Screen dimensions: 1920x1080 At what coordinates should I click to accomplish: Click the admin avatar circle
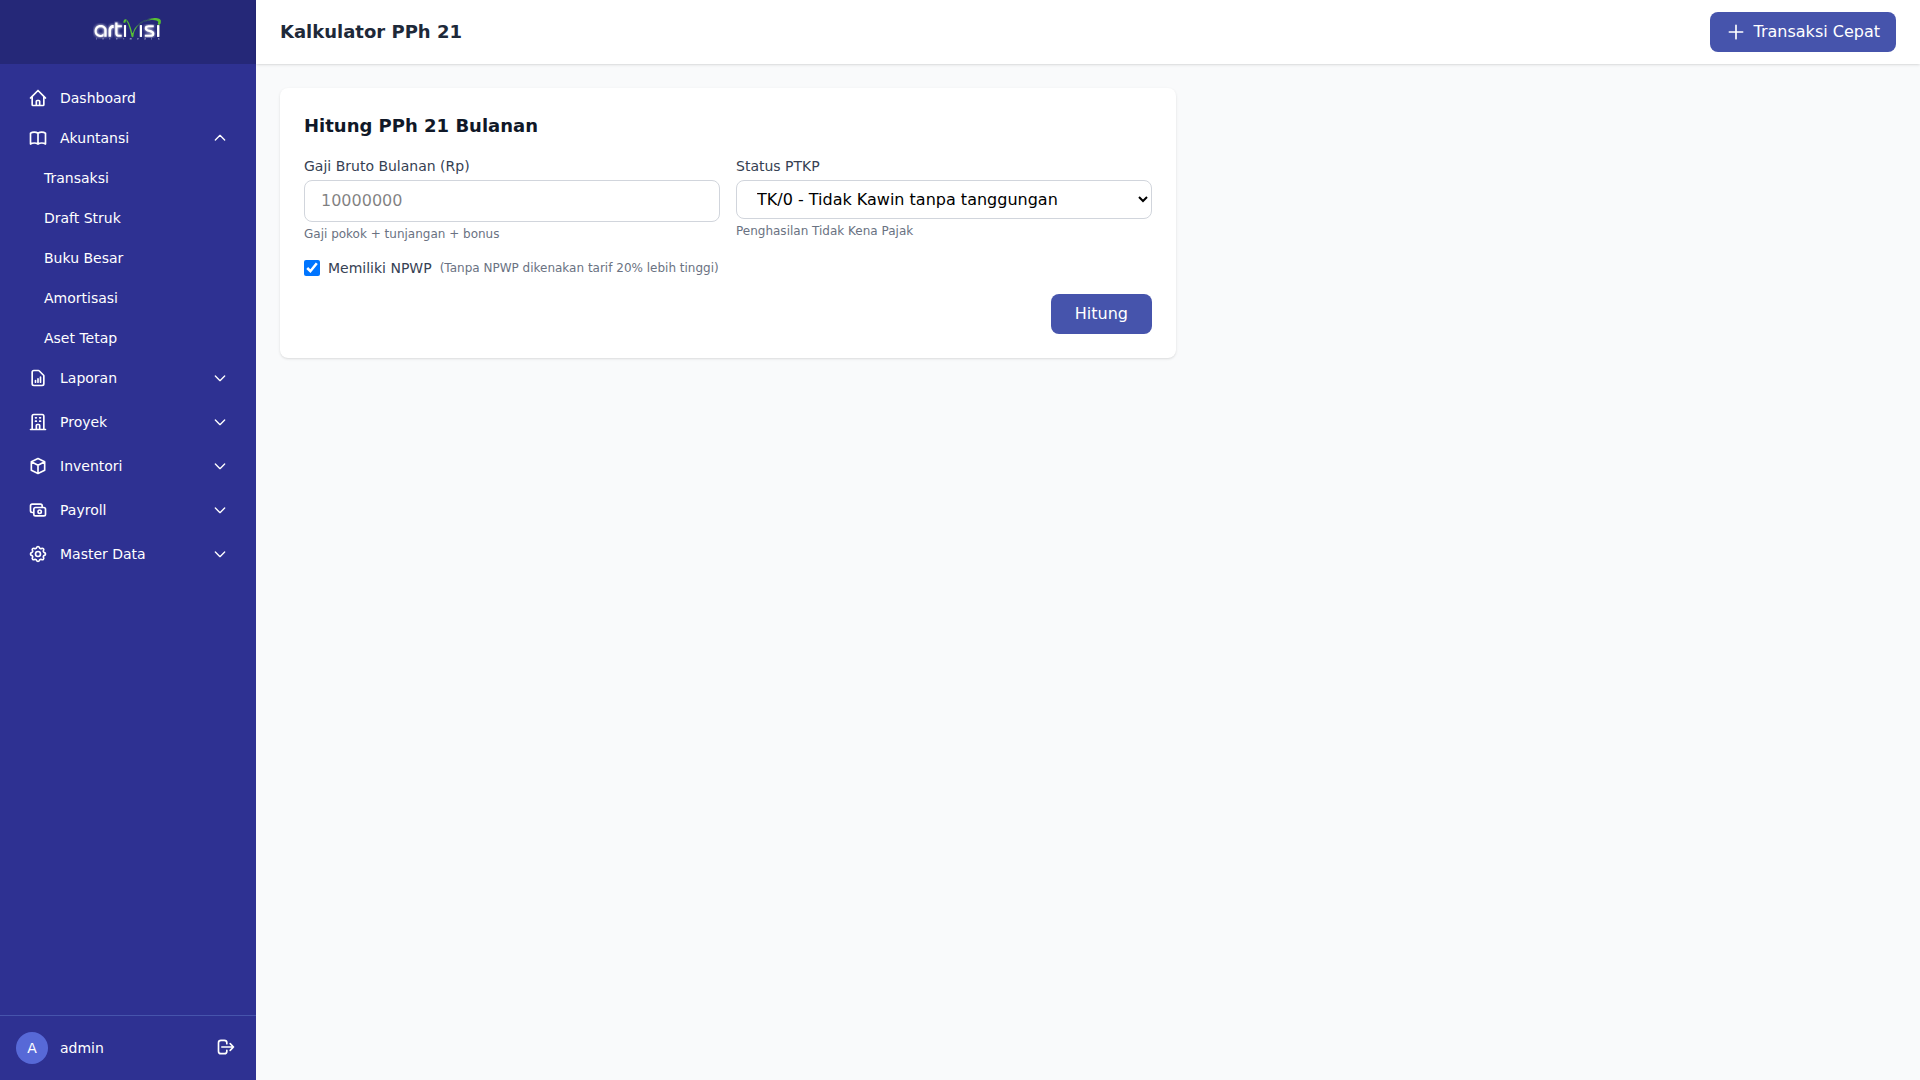(32, 1048)
